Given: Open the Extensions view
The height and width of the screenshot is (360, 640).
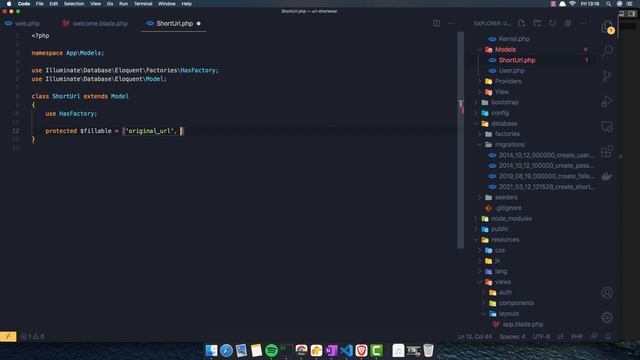Looking at the screenshot, I should 607,151.
